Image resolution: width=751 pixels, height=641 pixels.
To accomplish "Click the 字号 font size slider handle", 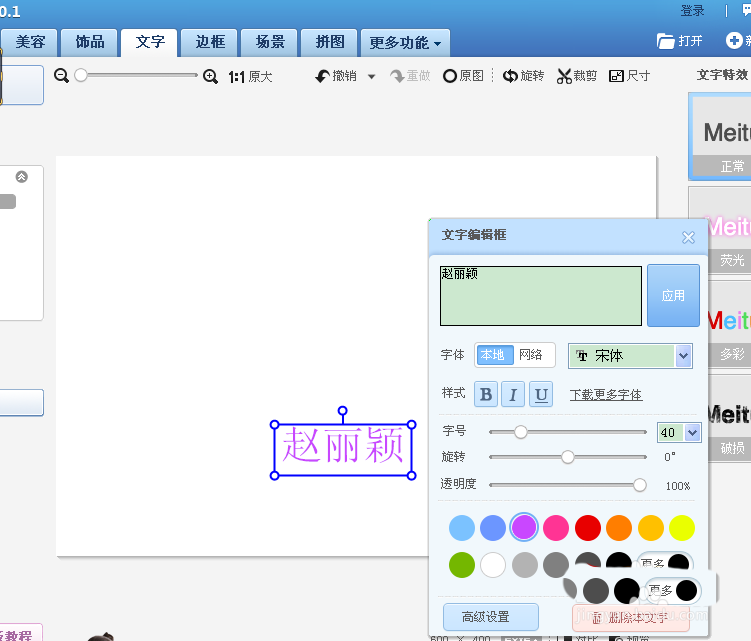I will [521, 432].
